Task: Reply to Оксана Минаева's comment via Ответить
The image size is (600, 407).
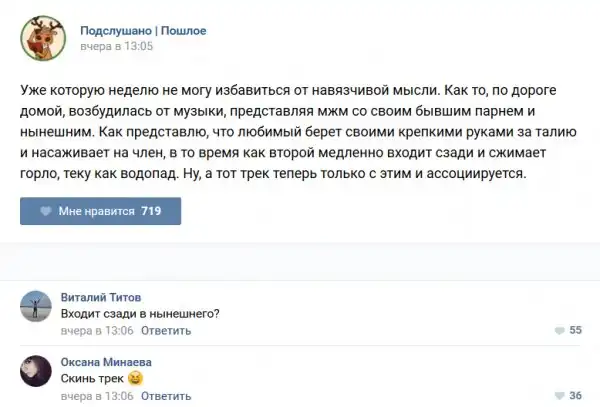Action: pos(166,395)
